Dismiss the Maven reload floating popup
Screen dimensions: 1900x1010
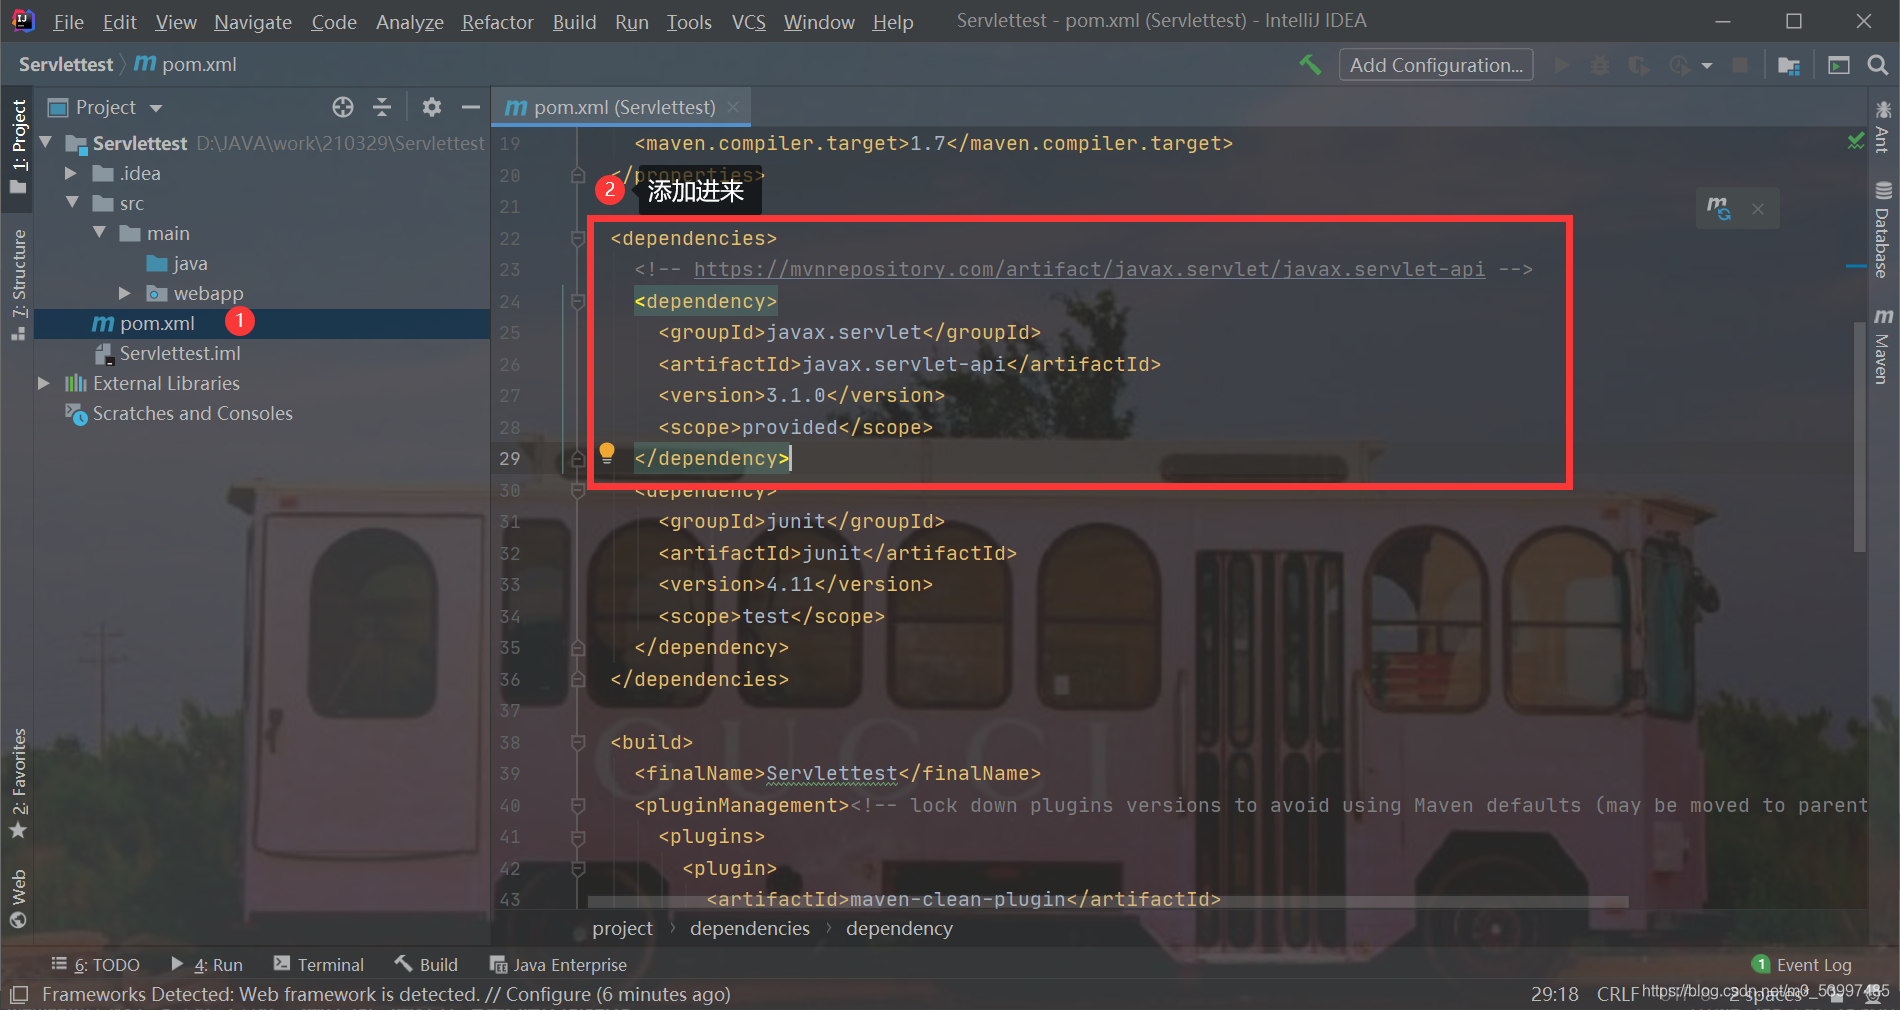(1758, 209)
